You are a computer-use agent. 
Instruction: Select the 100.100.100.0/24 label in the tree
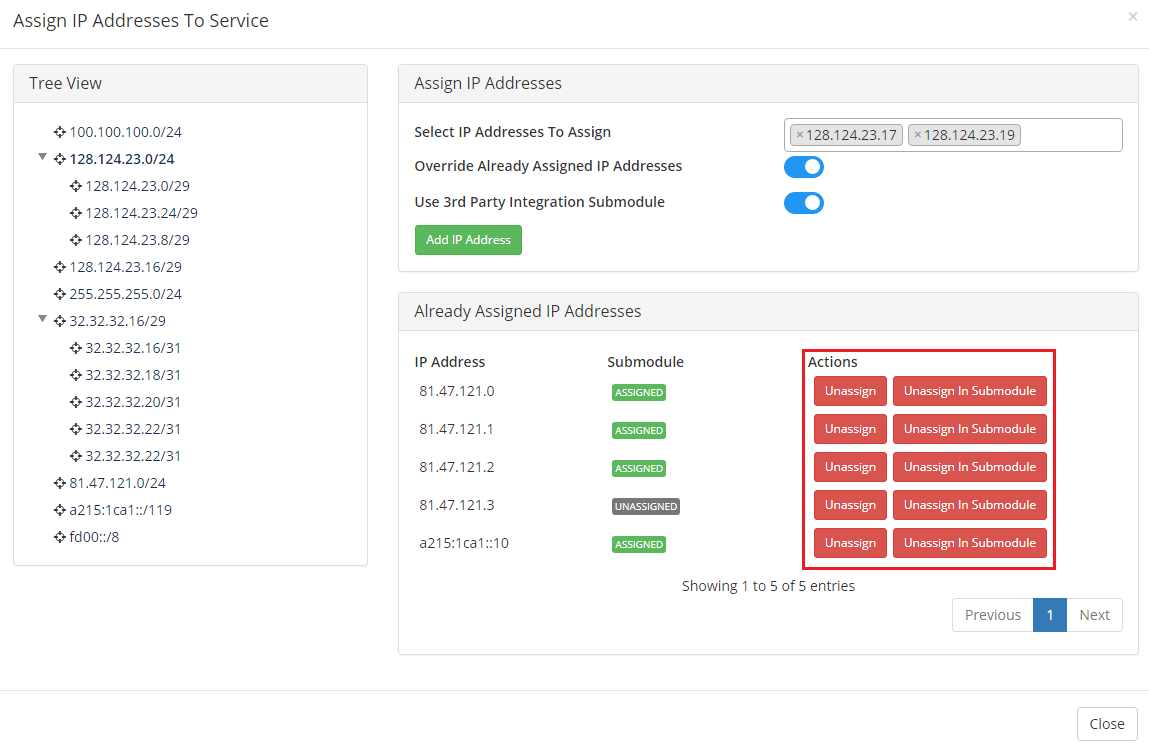point(125,133)
